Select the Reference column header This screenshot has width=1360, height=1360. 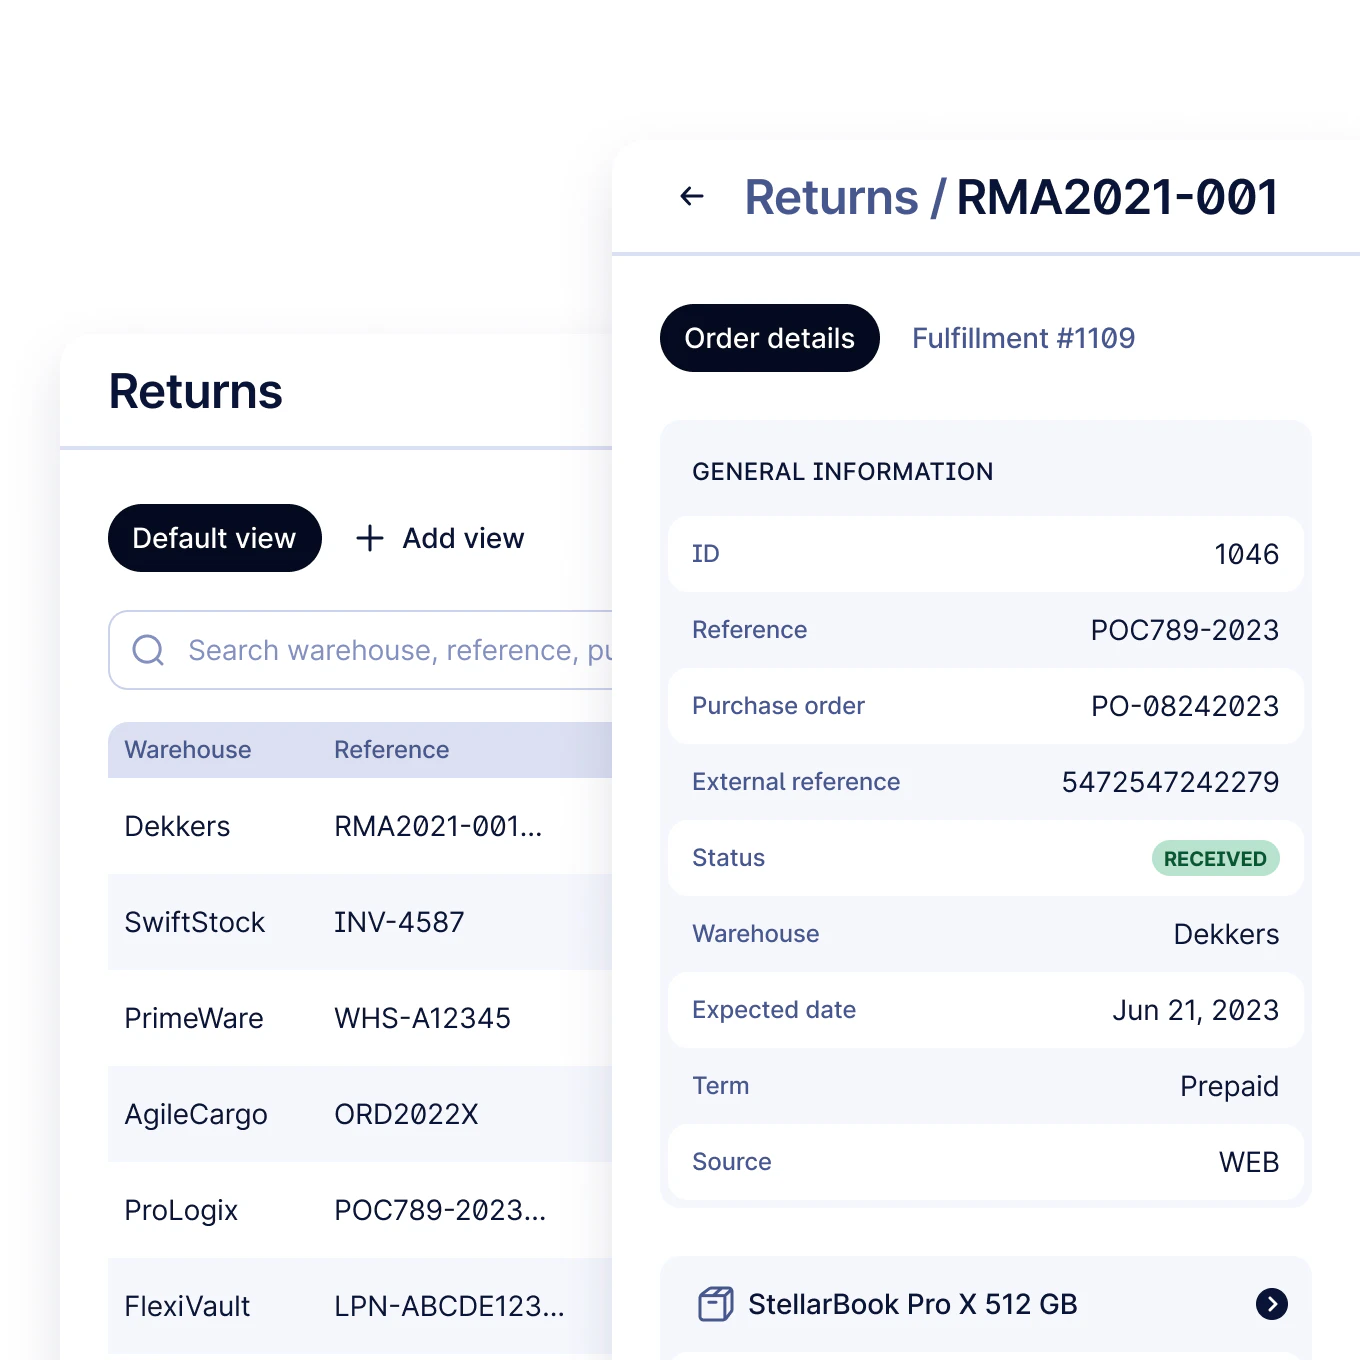coord(391,750)
